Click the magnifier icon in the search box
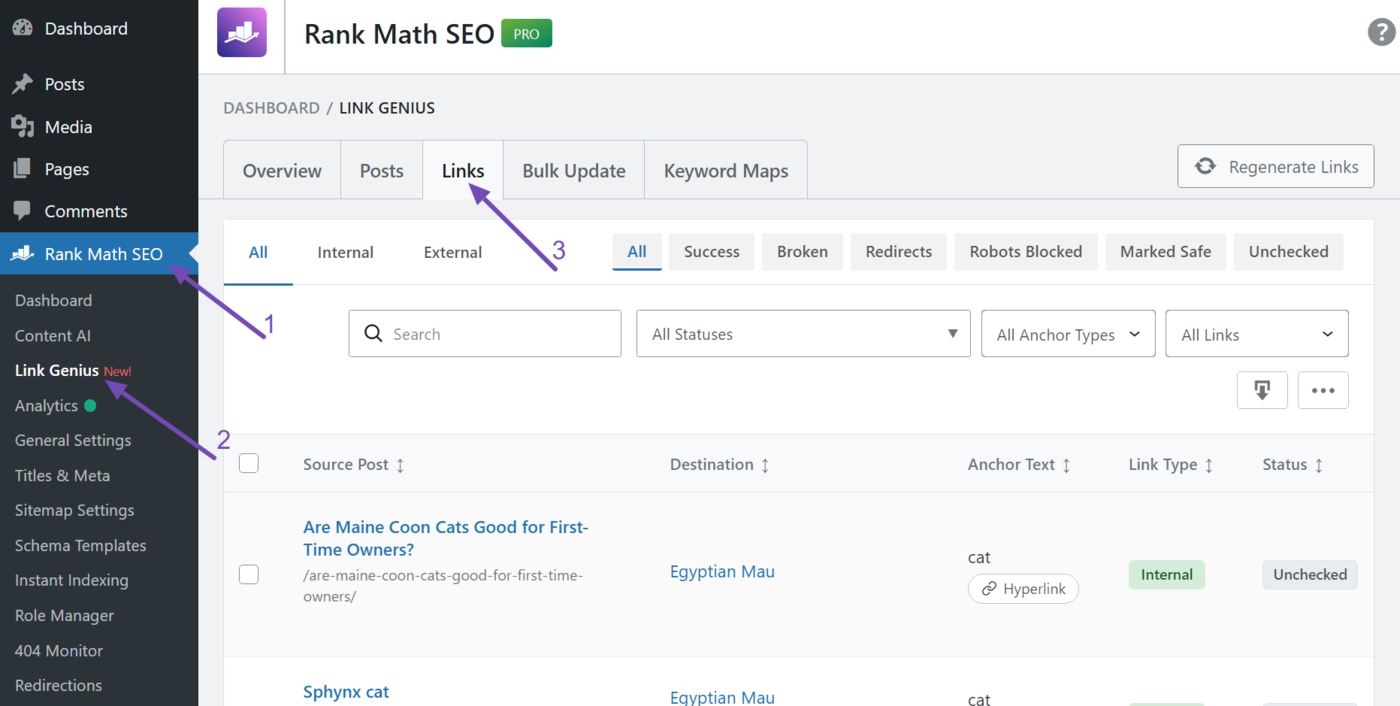The image size is (1400, 706). pos(373,333)
